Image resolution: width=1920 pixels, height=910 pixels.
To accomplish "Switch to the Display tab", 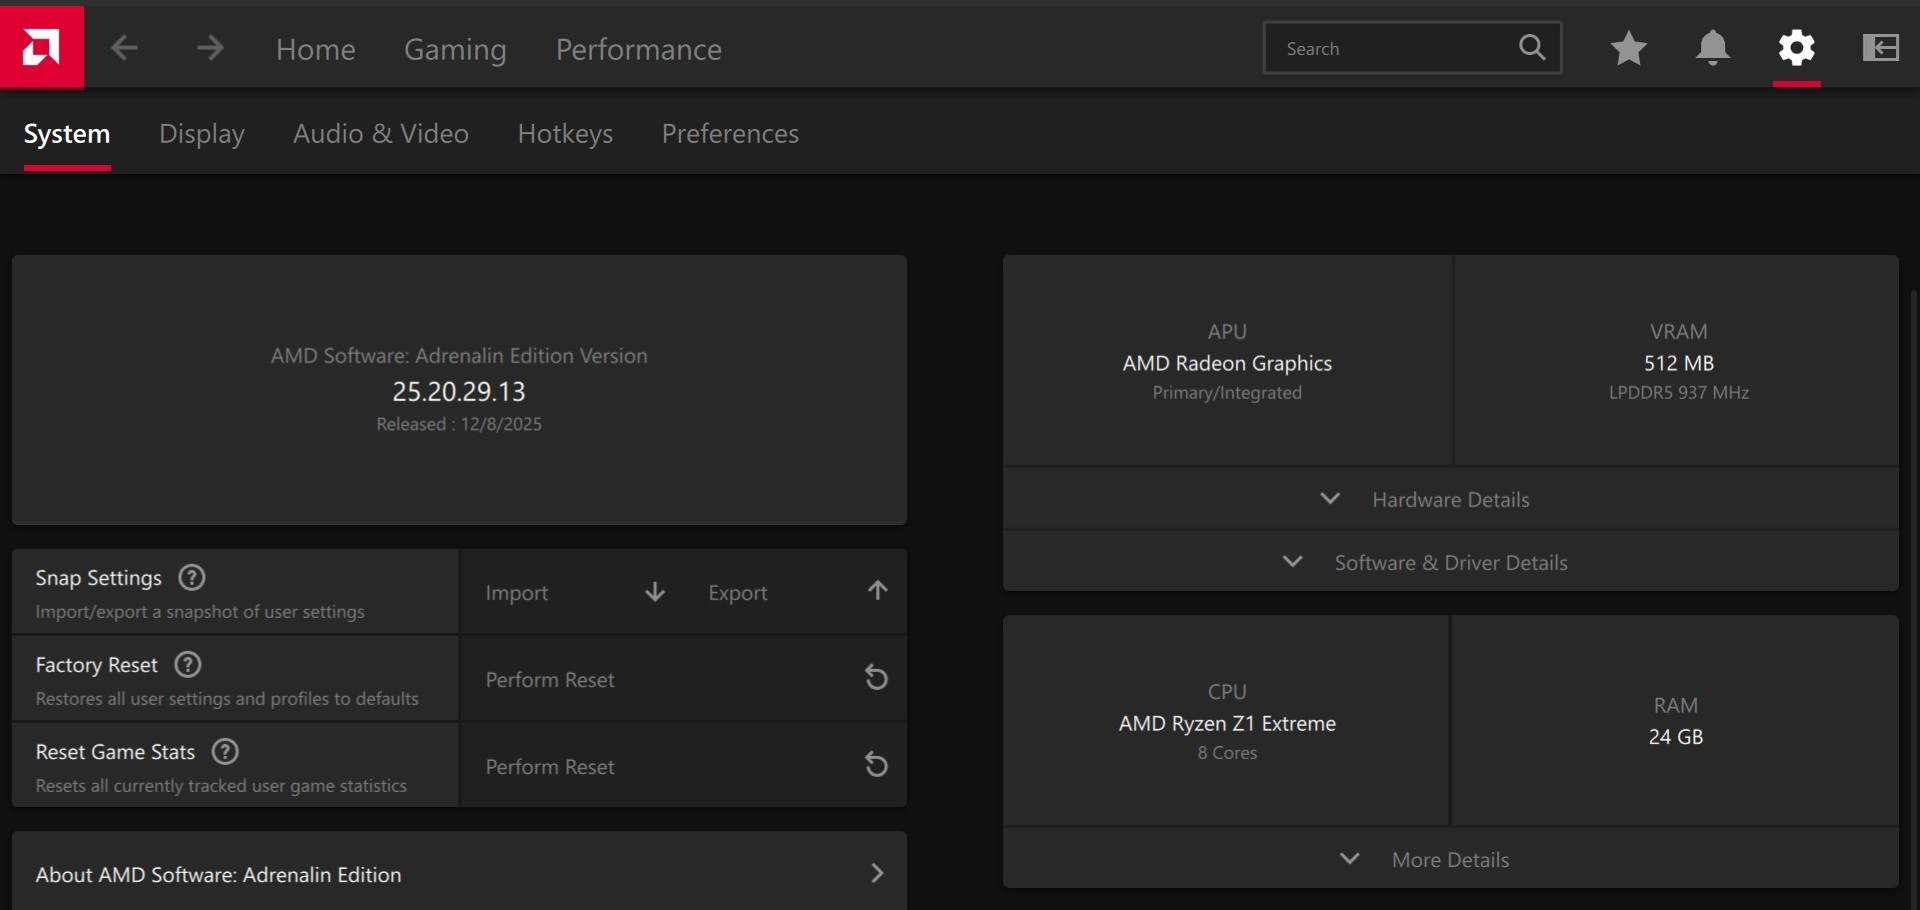I will (x=202, y=134).
